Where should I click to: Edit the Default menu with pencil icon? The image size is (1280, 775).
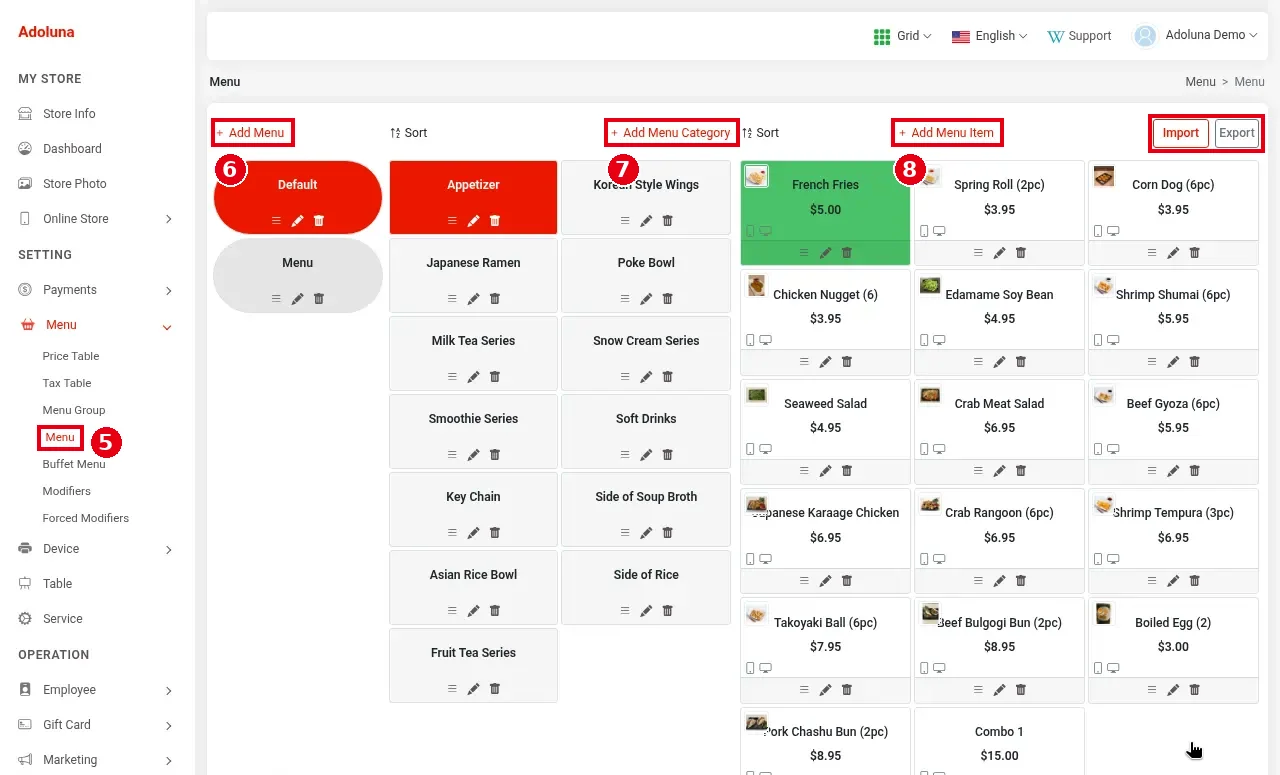[x=297, y=221]
